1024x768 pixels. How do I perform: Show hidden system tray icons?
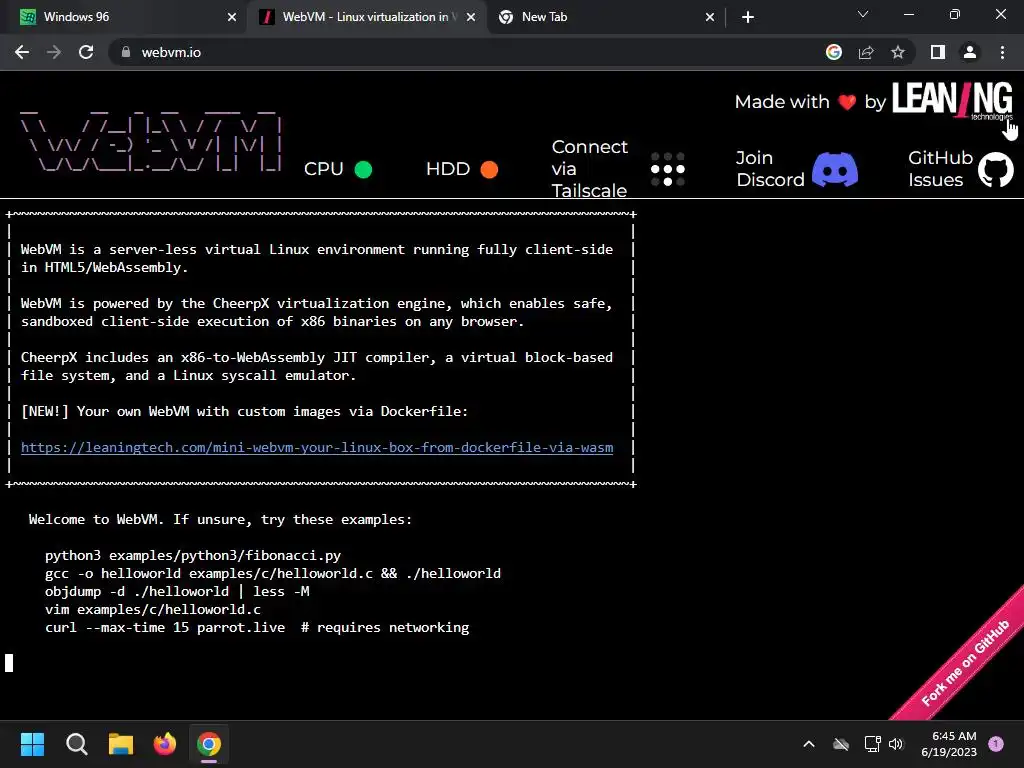(x=808, y=744)
